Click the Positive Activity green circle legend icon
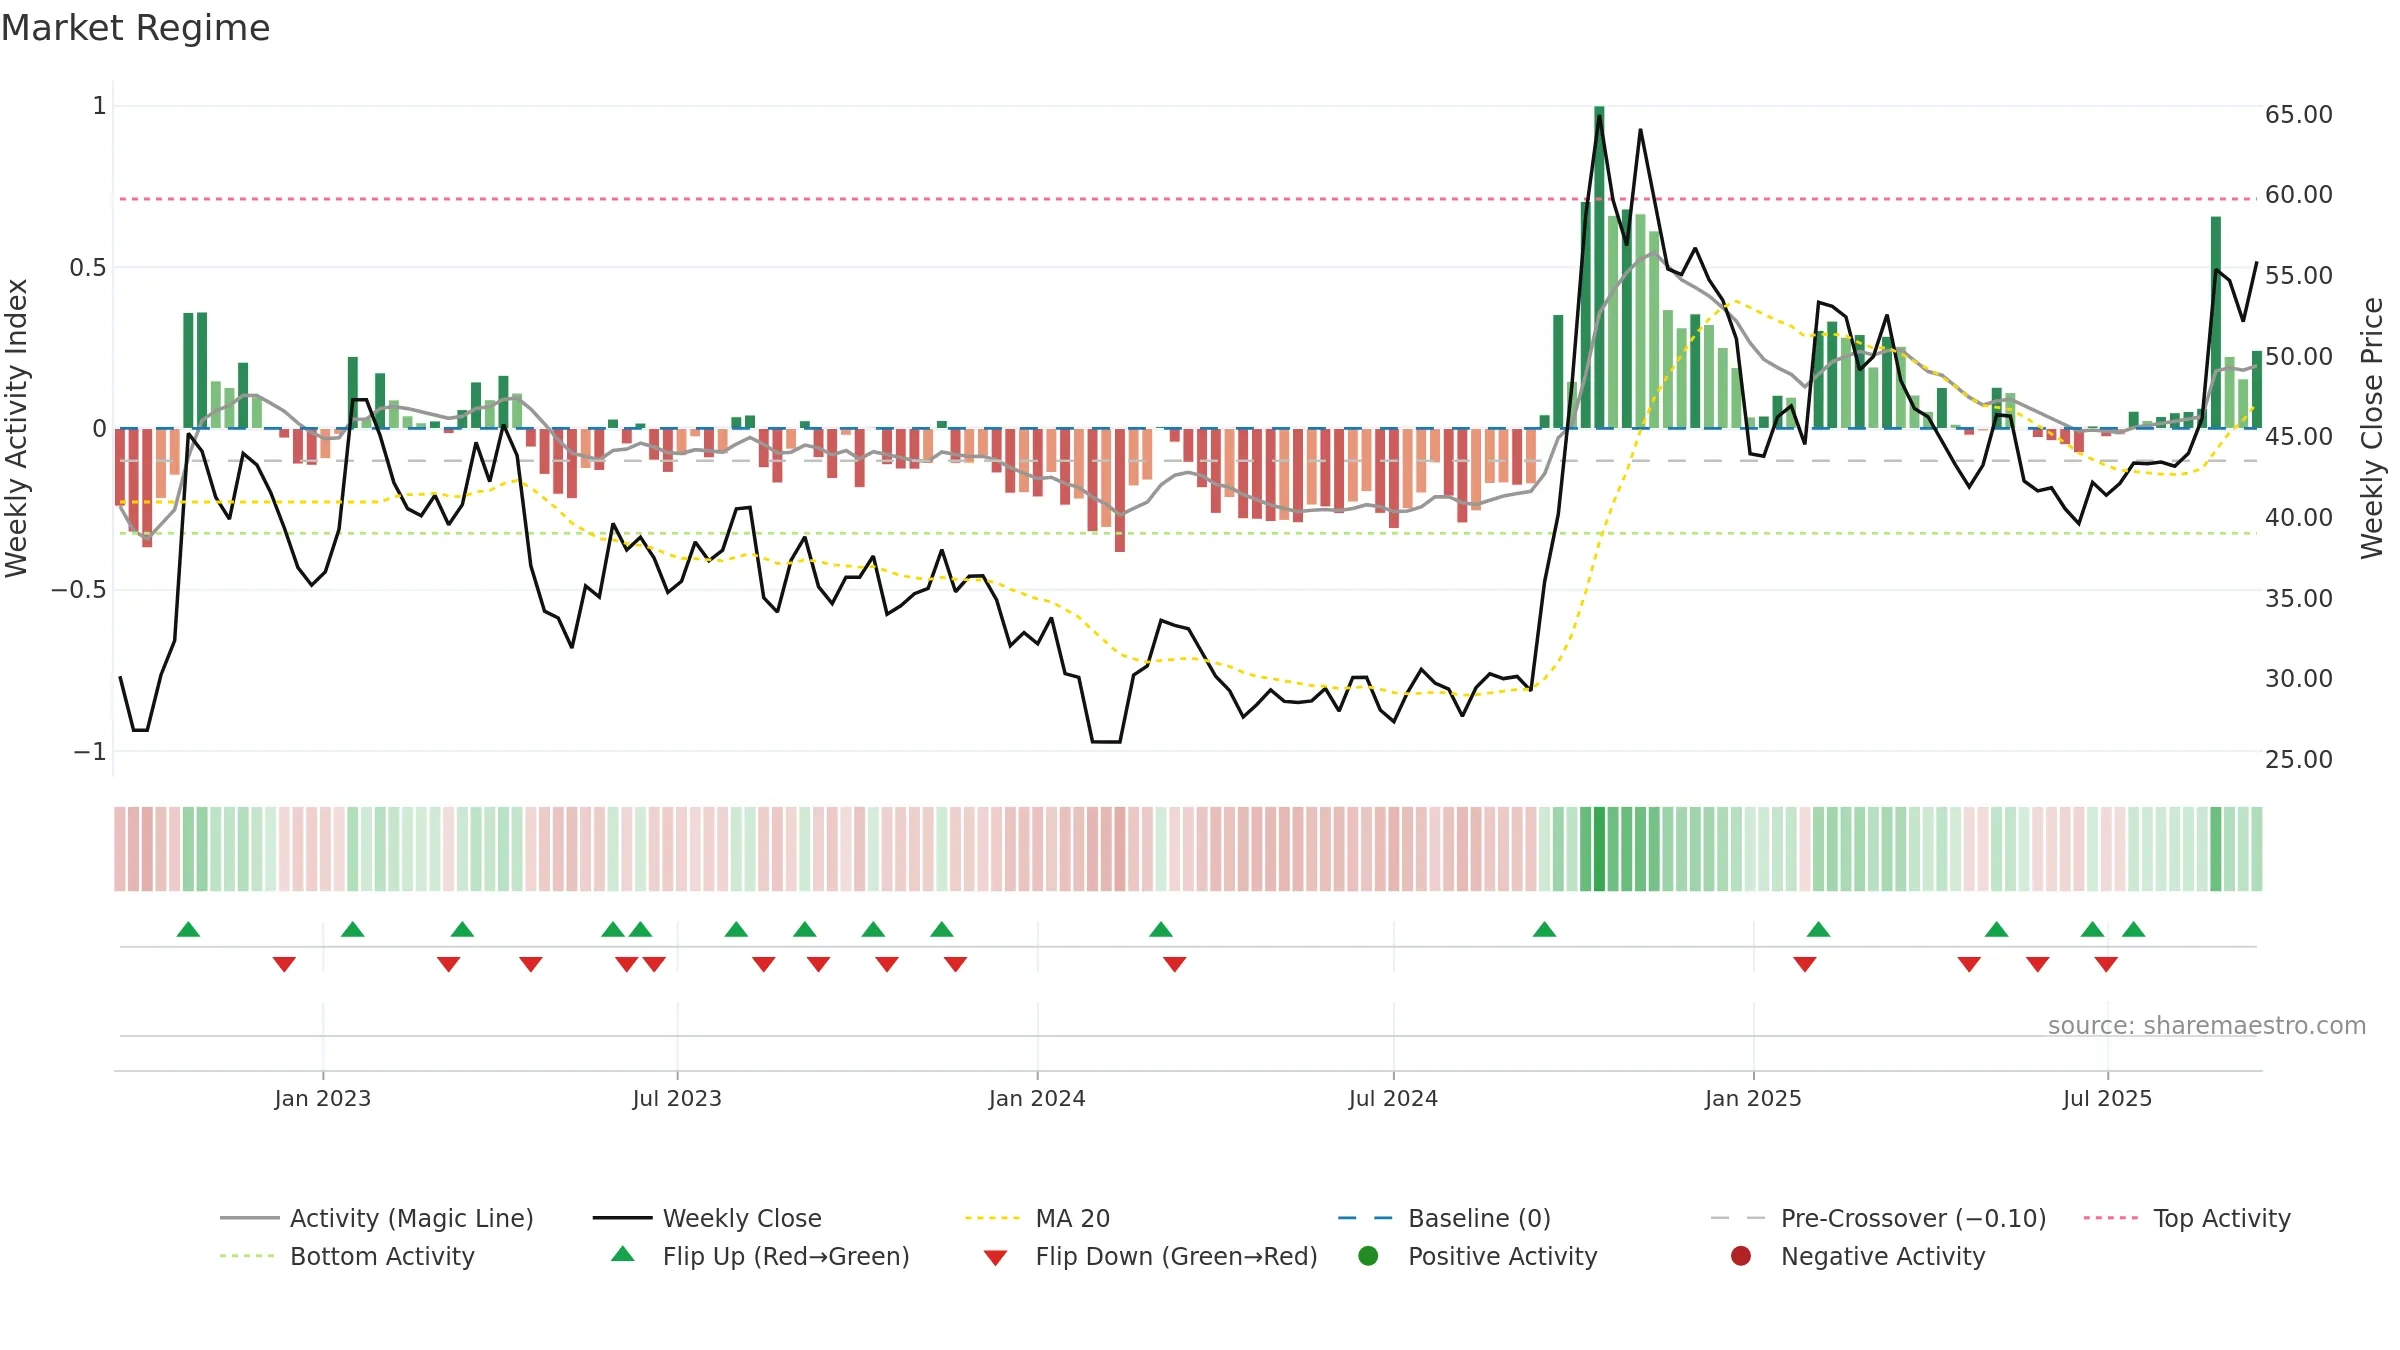The height and width of the screenshot is (1350, 2400). [x=1368, y=1256]
